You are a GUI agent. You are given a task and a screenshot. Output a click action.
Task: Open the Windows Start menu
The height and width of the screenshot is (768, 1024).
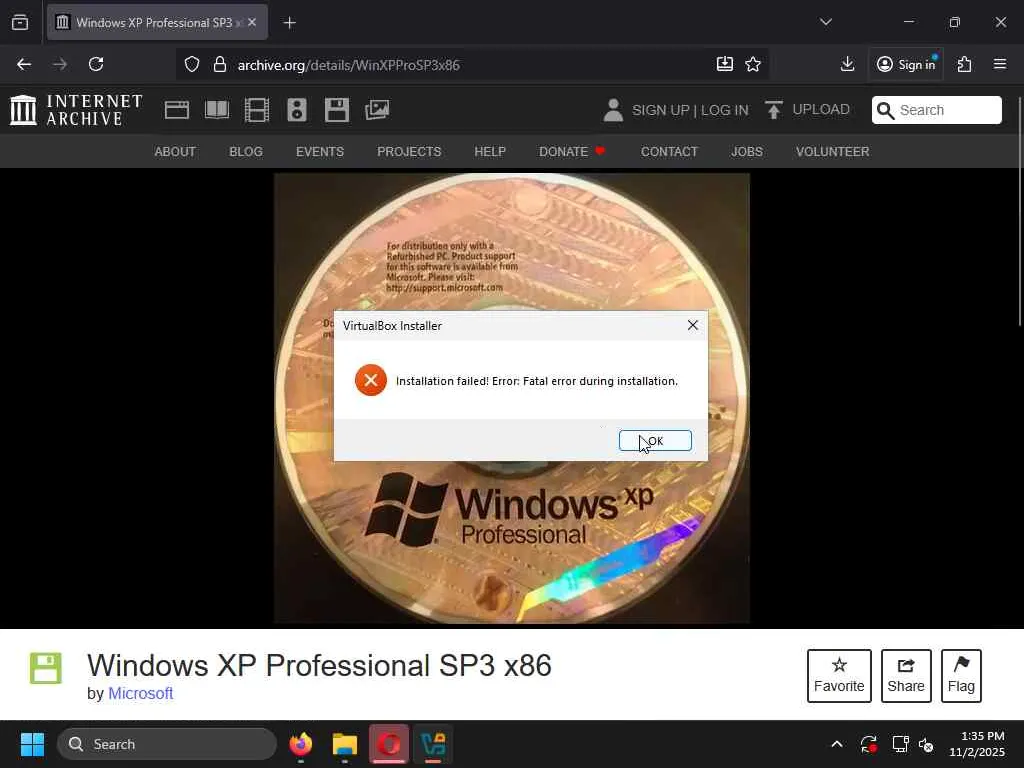click(32, 744)
